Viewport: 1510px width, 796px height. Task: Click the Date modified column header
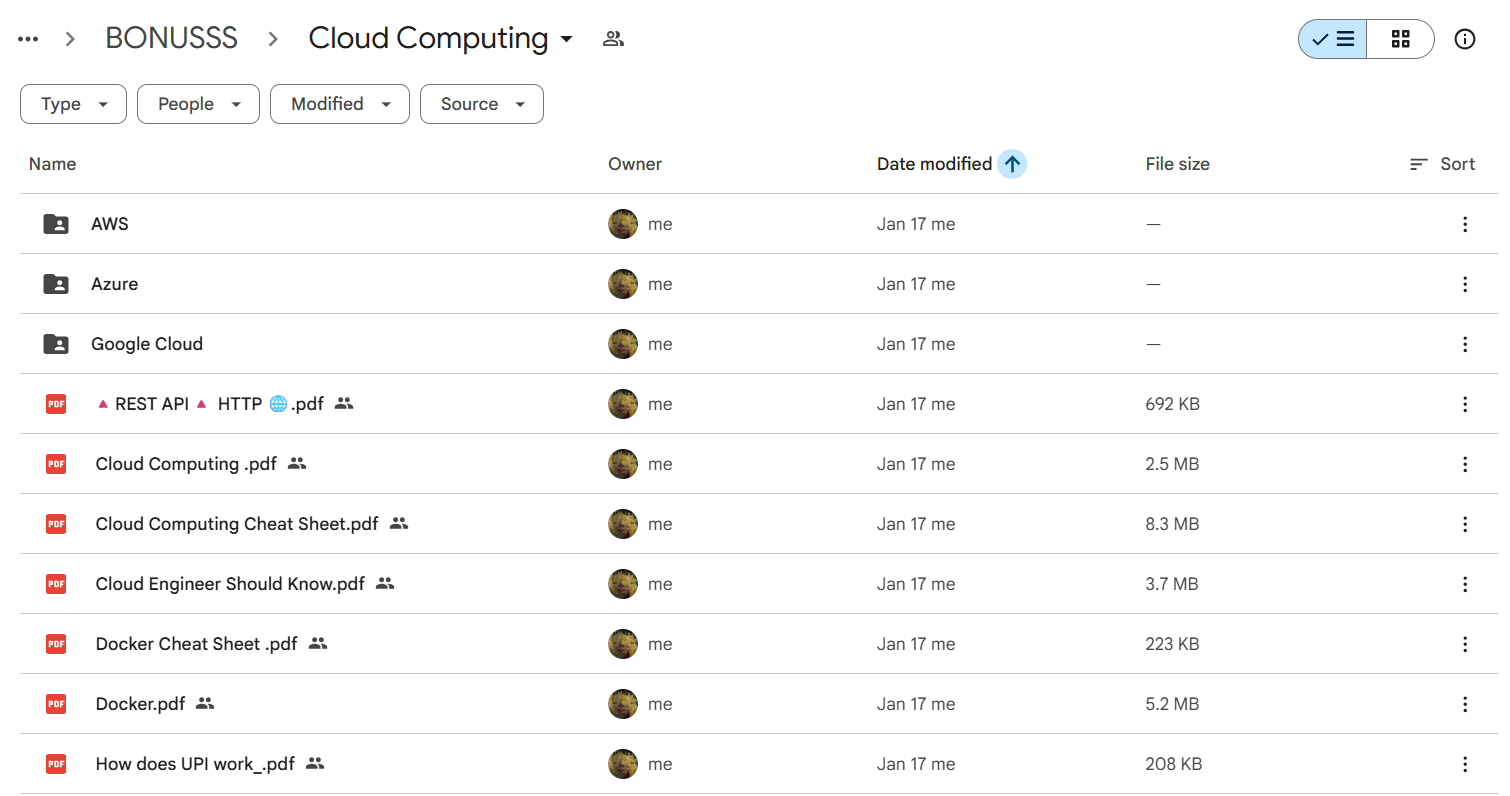pyautogui.click(x=934, y=164)
